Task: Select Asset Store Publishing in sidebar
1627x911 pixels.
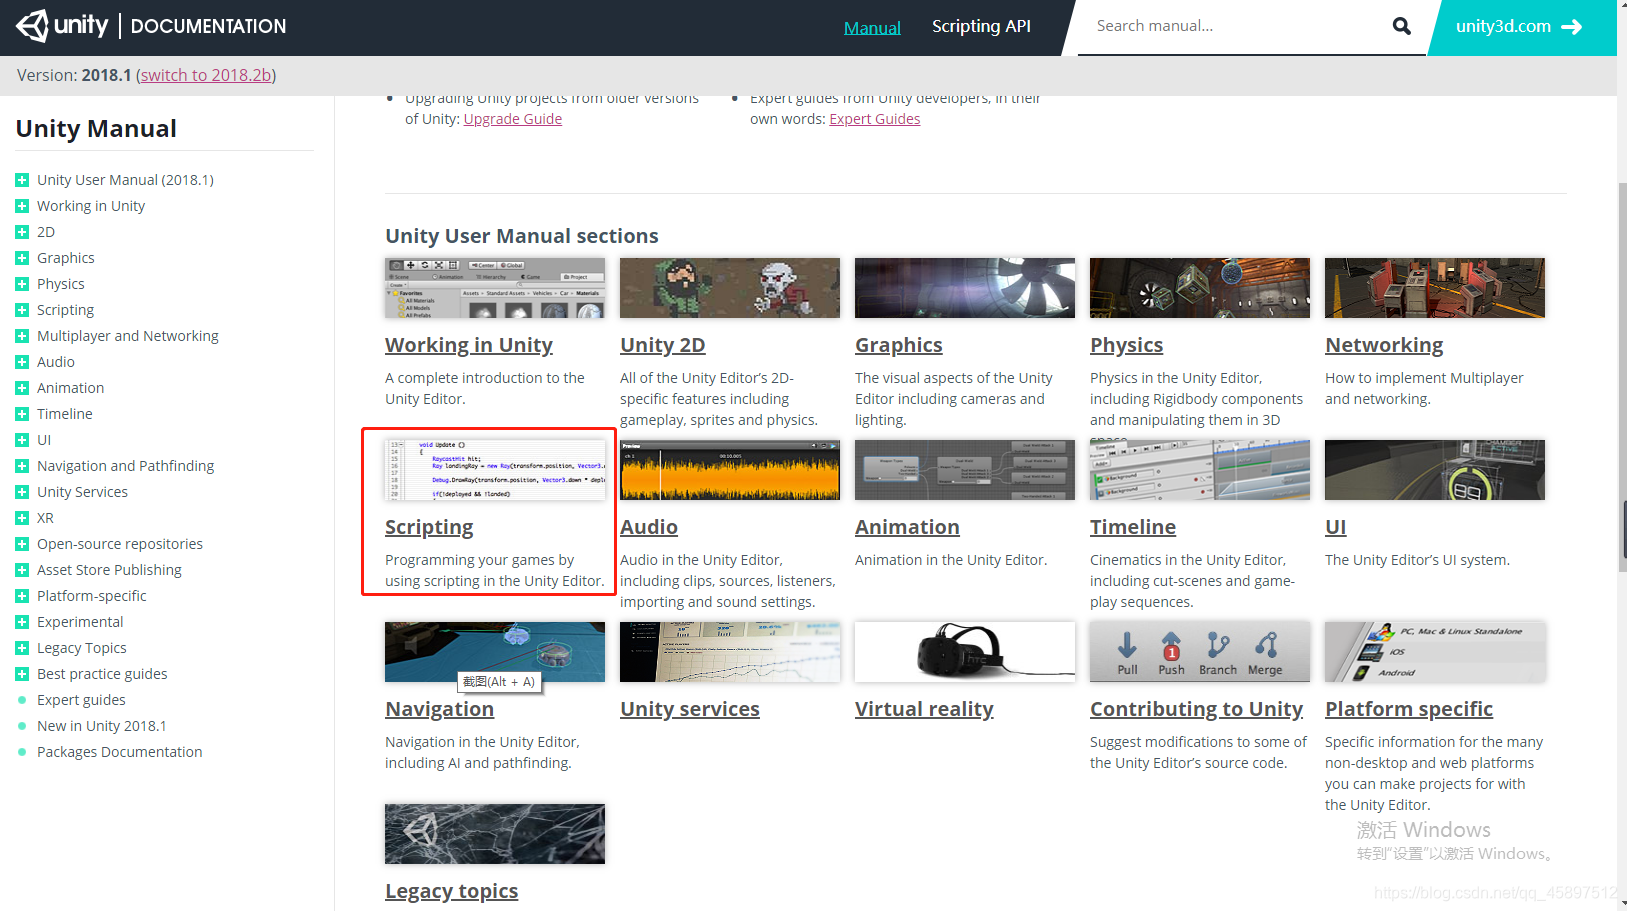Action: pos(109,570)
